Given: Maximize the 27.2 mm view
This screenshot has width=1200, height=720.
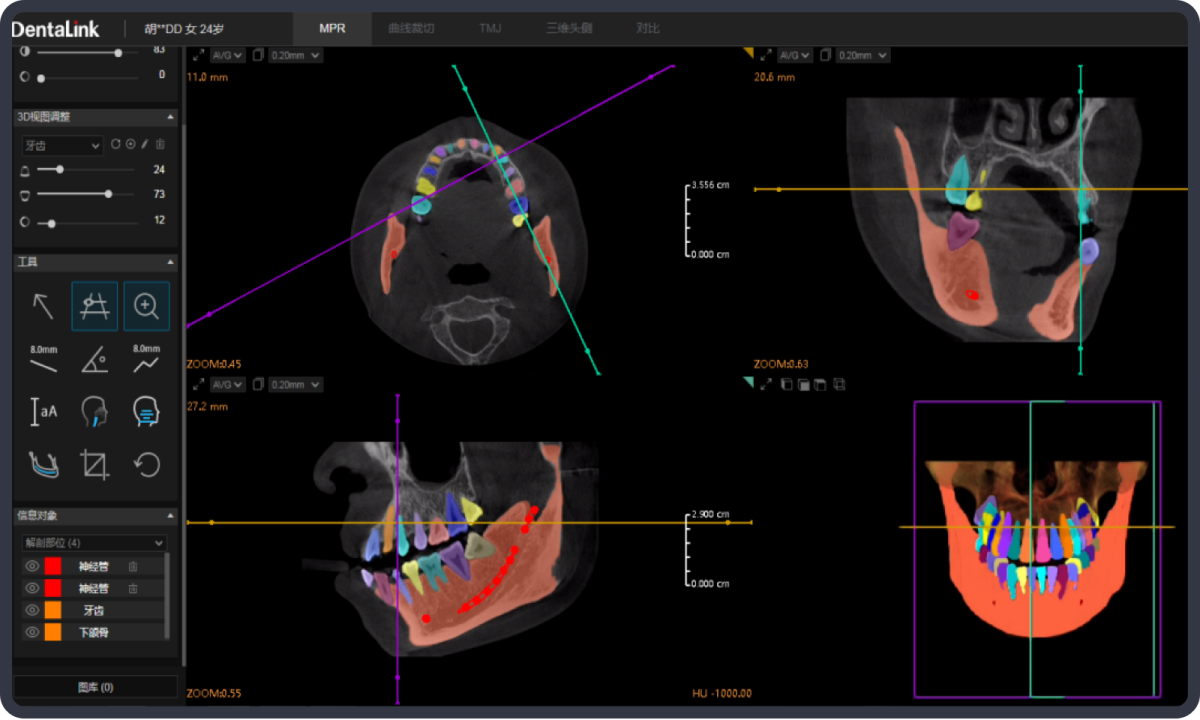Looking at the screenshot, I should point(198,384).
